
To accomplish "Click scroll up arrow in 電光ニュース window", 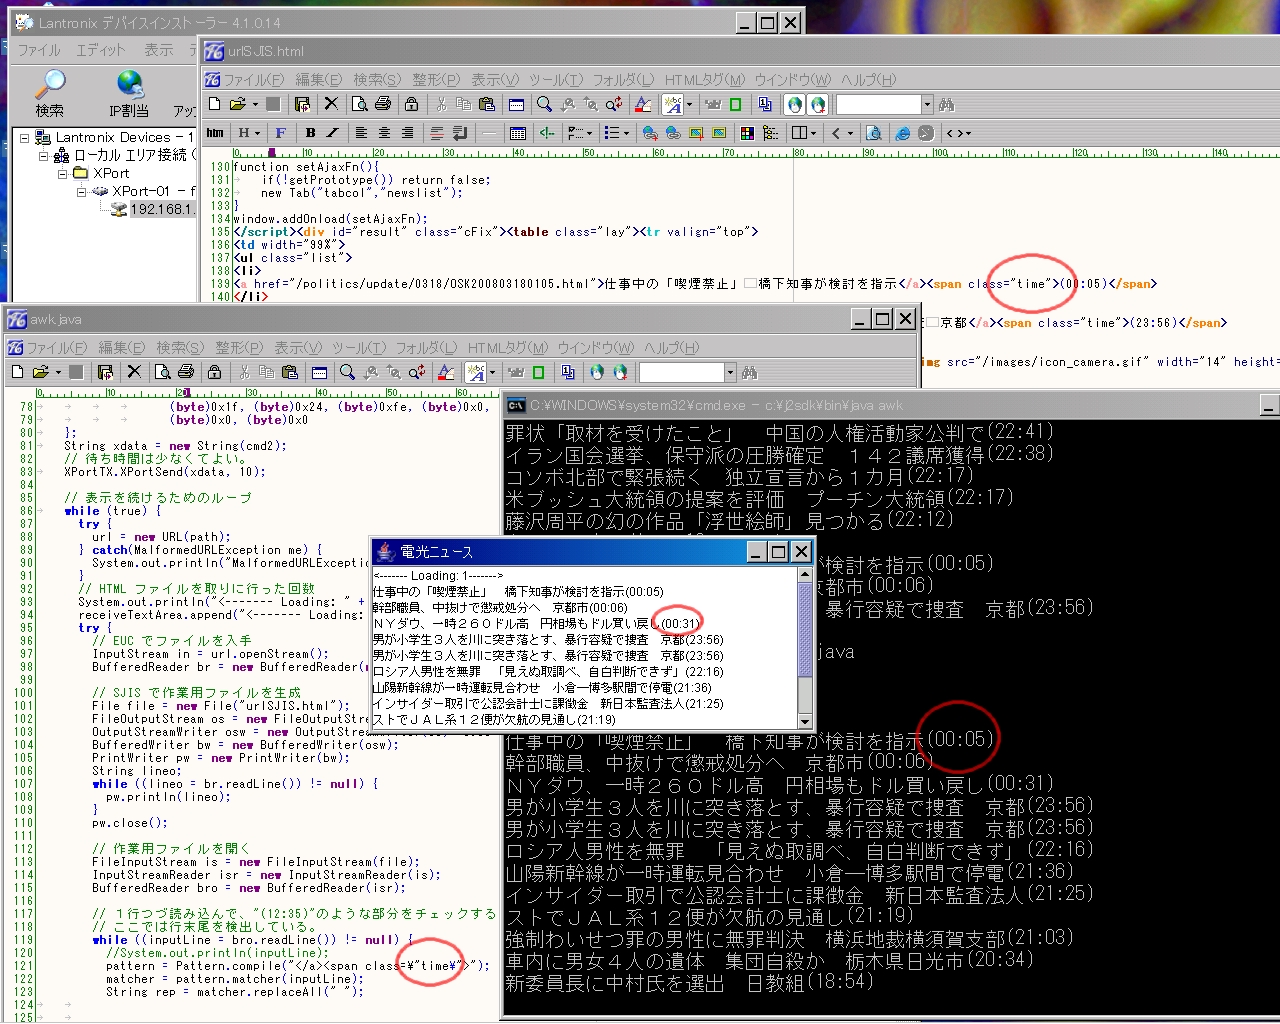I will pyautogui.click(x=805, y=576).
